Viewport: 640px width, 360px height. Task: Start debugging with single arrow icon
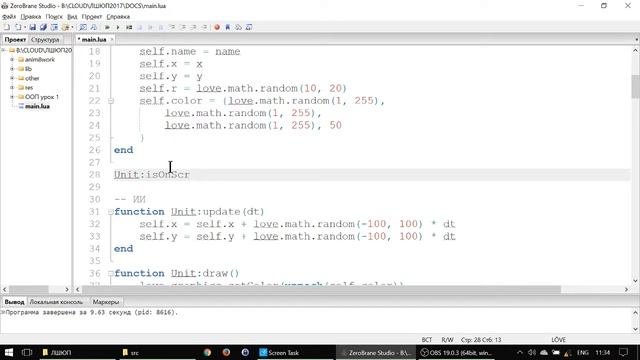point(118,27)
